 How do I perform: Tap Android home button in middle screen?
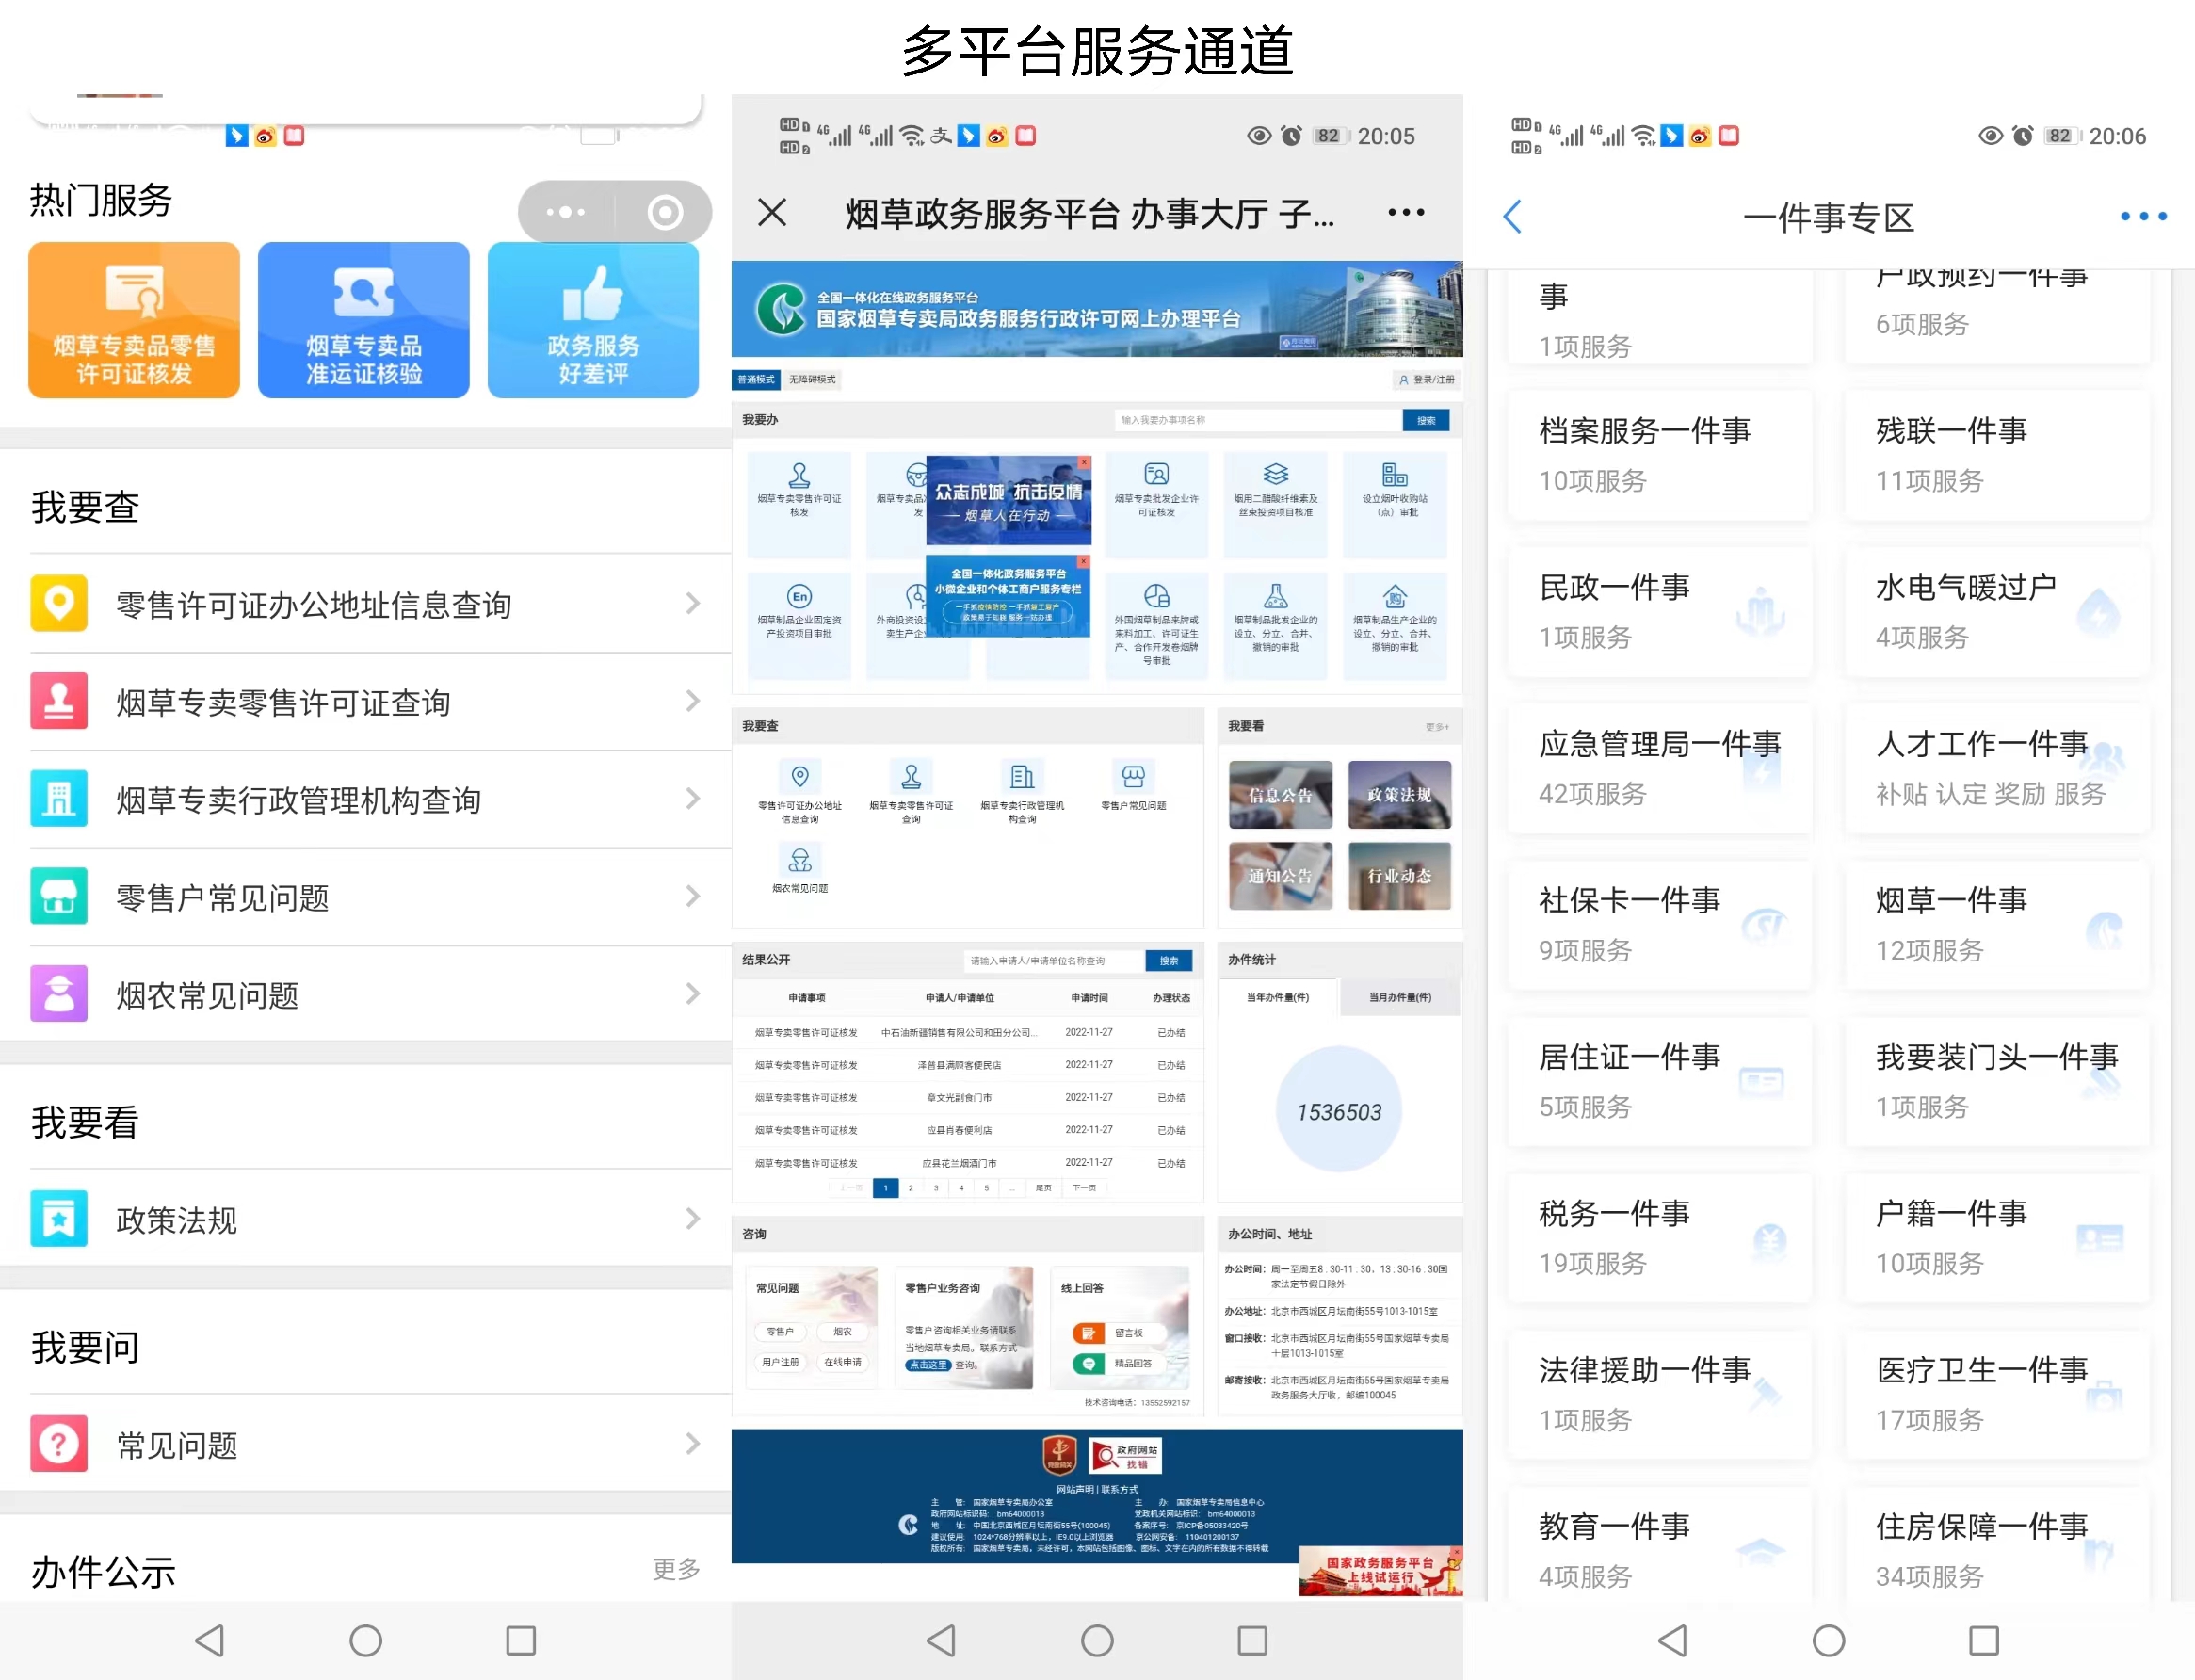(x=1097, y=1640)
